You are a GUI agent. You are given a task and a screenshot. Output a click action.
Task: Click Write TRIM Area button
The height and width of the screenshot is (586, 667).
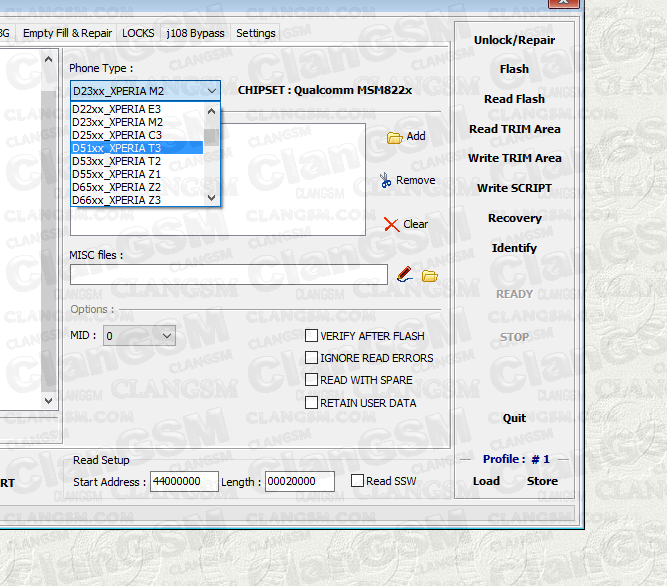coord(514,158)
